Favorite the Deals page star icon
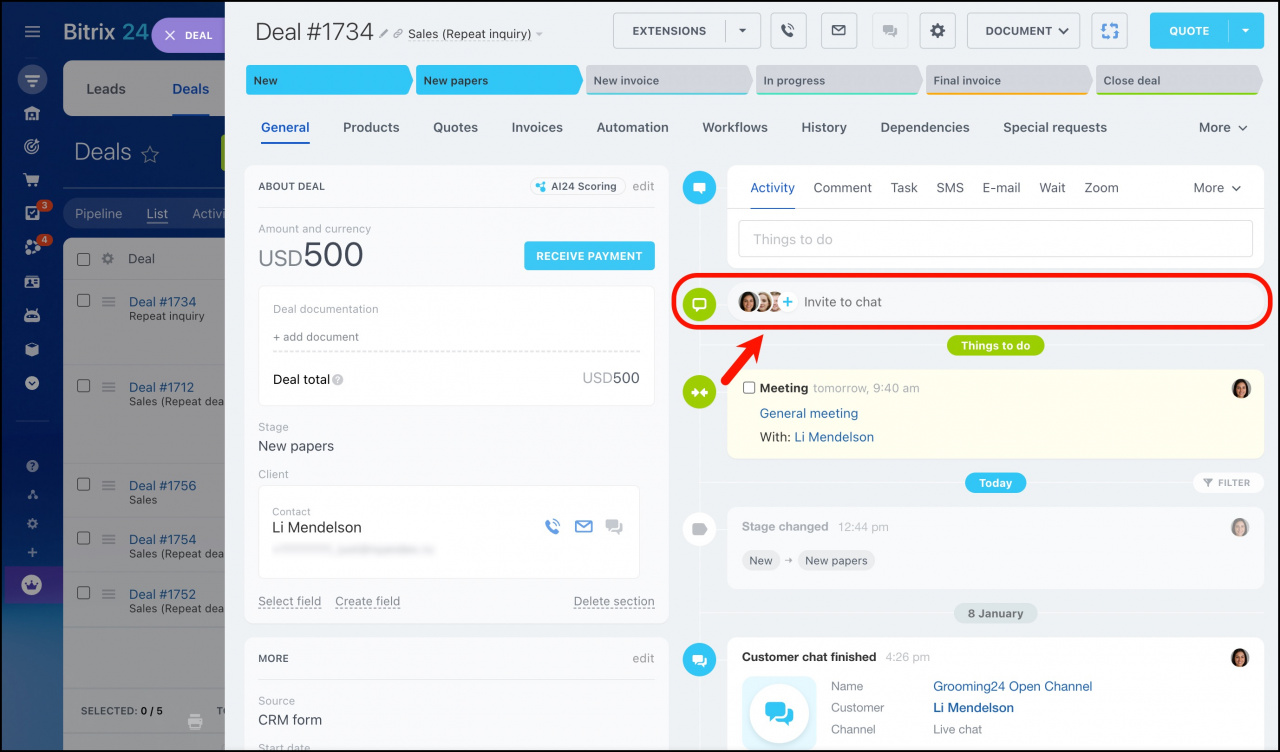The width and height of the screenshot is (1280, 752). point(150,154)
